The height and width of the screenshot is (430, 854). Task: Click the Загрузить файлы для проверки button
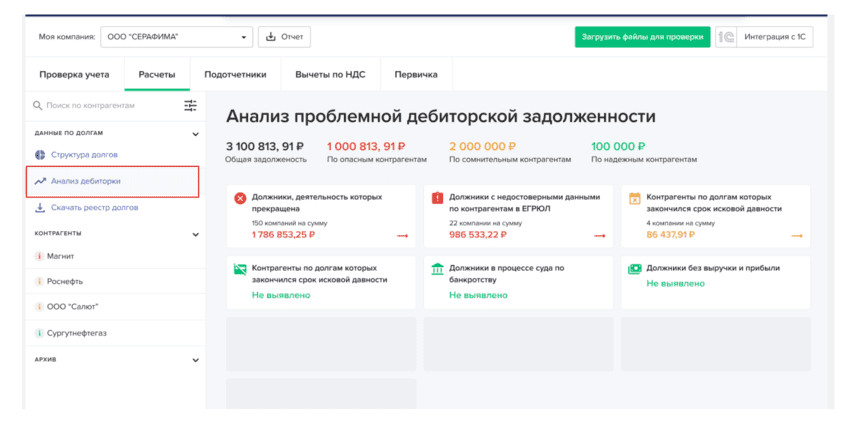coord(642,37)
